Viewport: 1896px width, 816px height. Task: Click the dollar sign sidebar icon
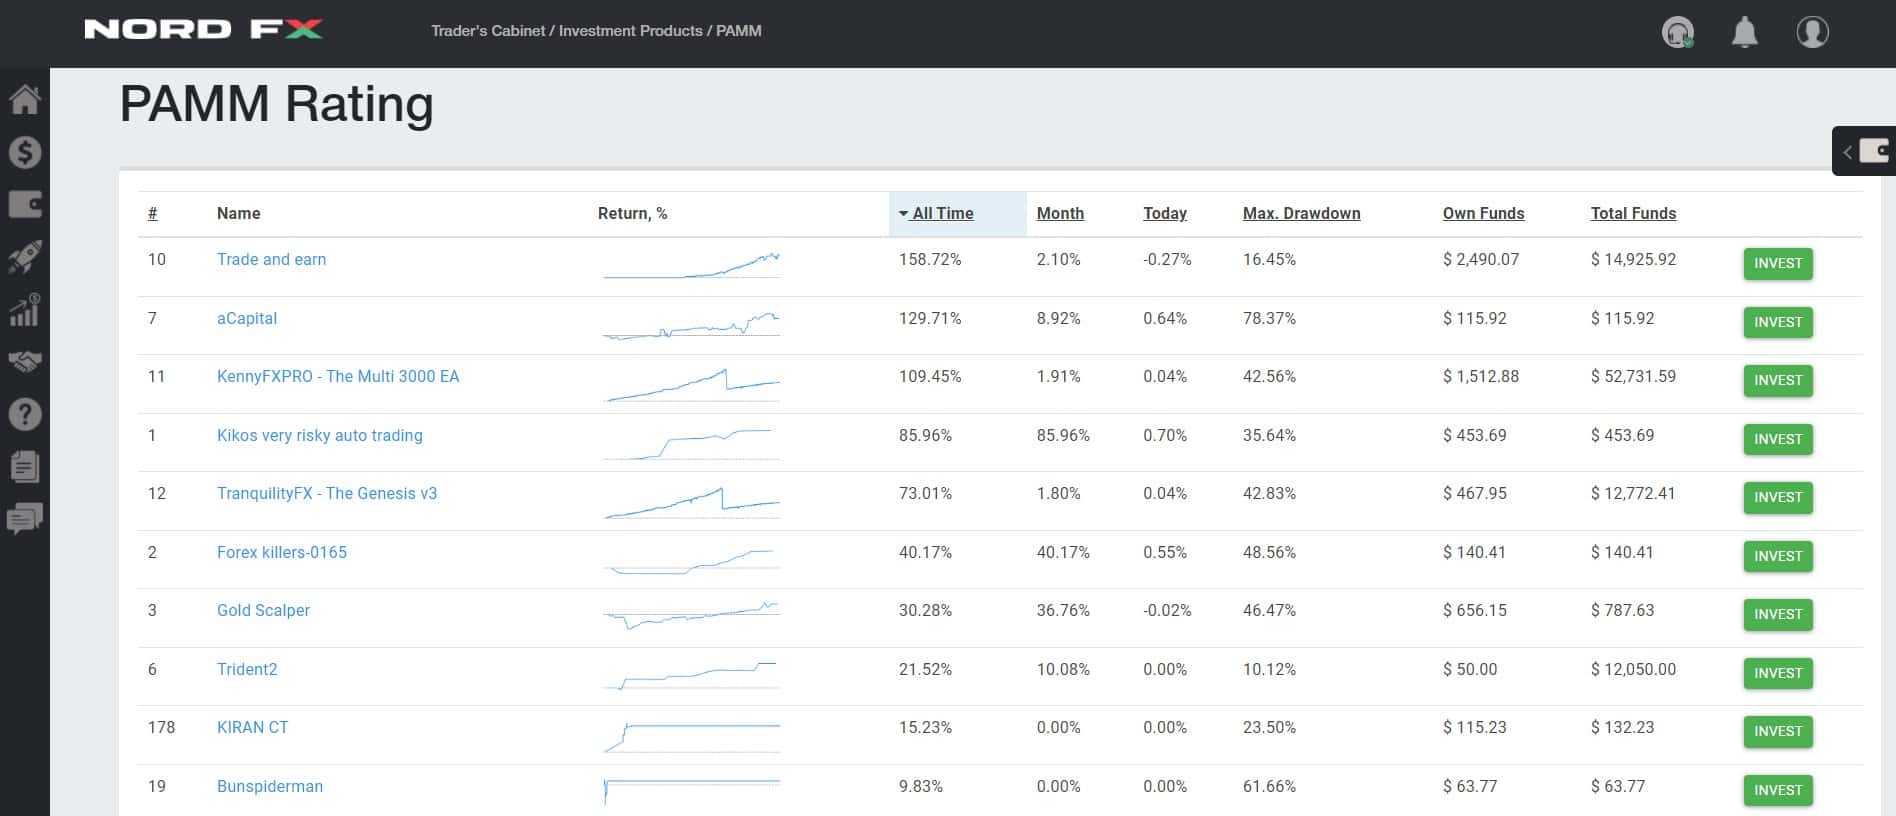pos(25,152)
